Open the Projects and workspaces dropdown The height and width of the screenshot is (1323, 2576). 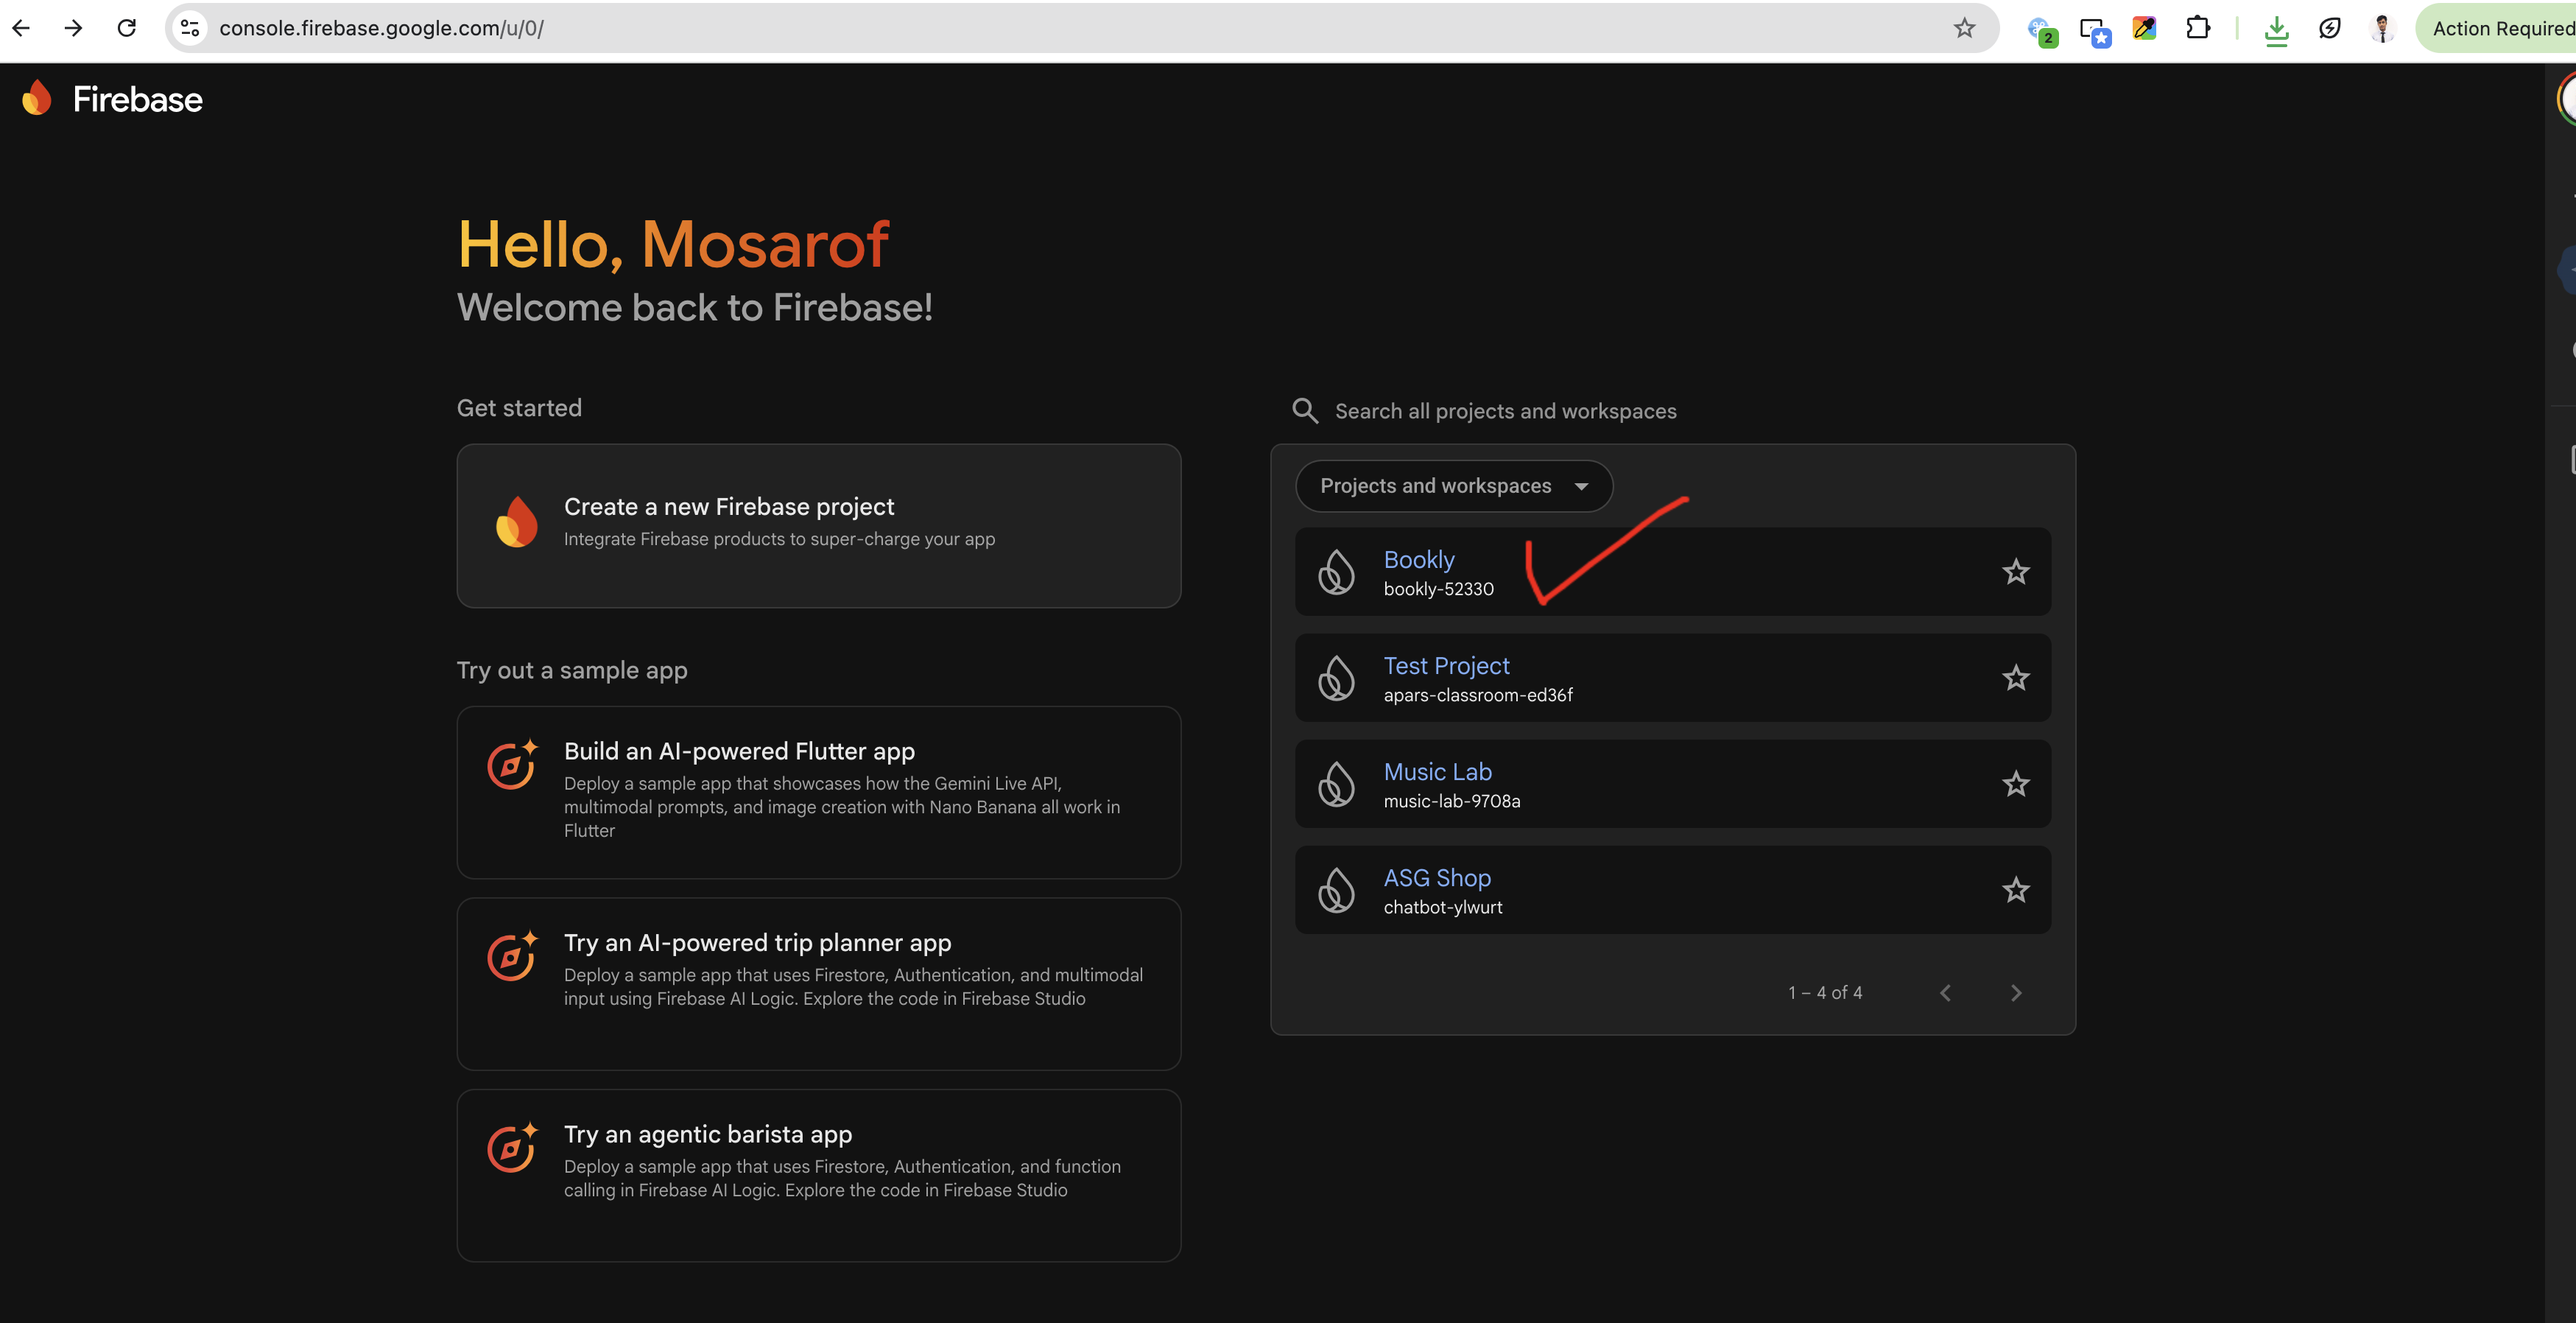coord(1453,486)
